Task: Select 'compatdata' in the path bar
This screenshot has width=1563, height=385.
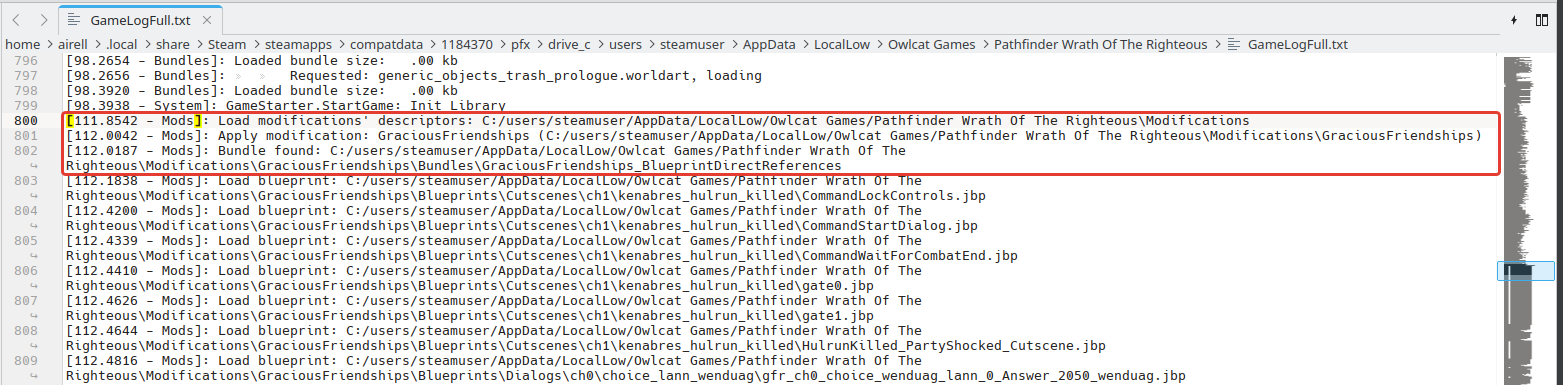Action: 386,44
